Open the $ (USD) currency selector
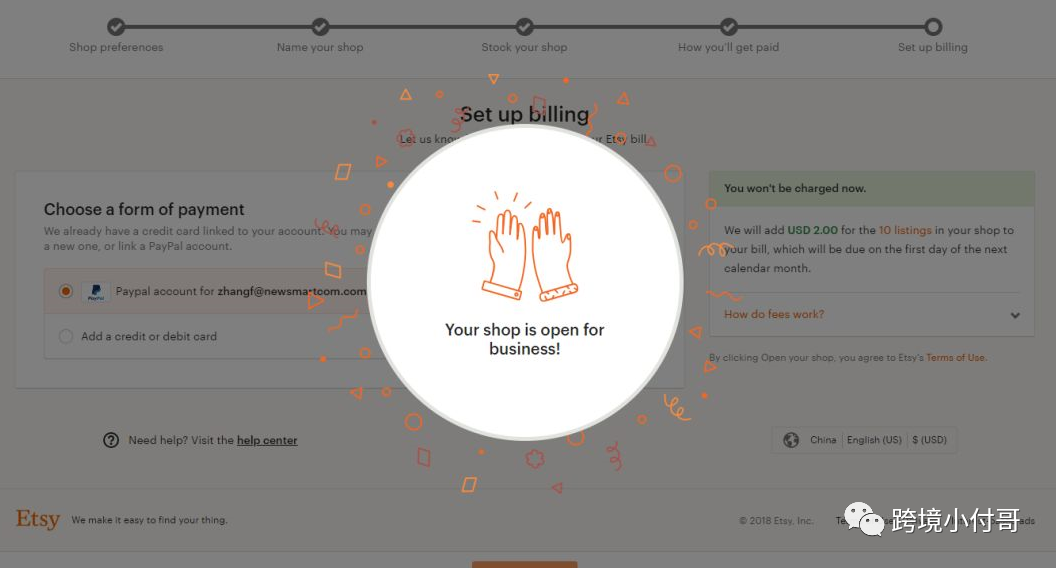This screenshot has width=1056, height=568. pyautogui.click(x=929, y=440)
